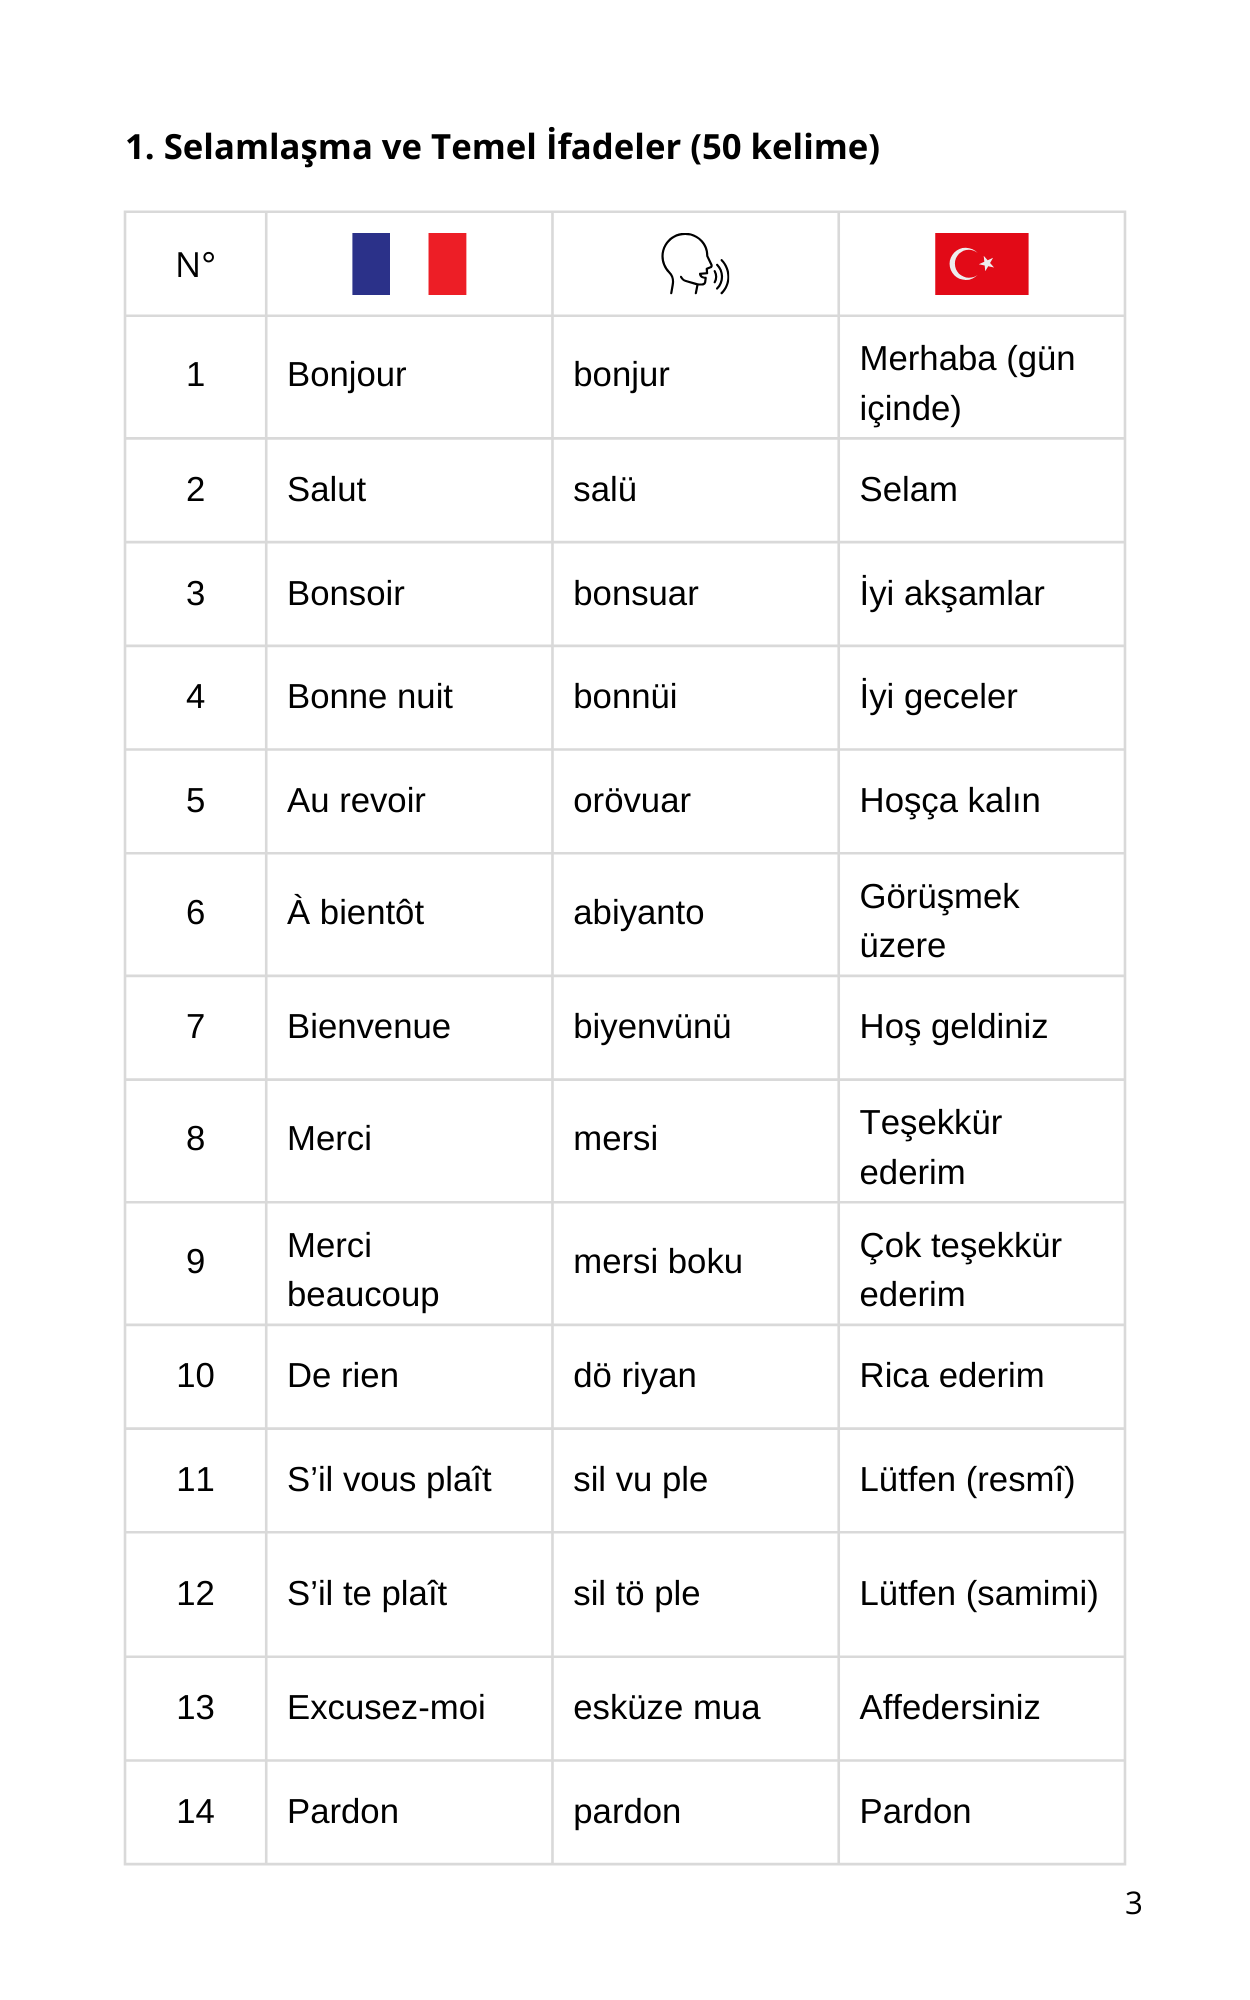Select the pronunciation orövuar
The height and width of the screenshot is (2000, 1250).
pyautogui.click(x=632, y=801)
